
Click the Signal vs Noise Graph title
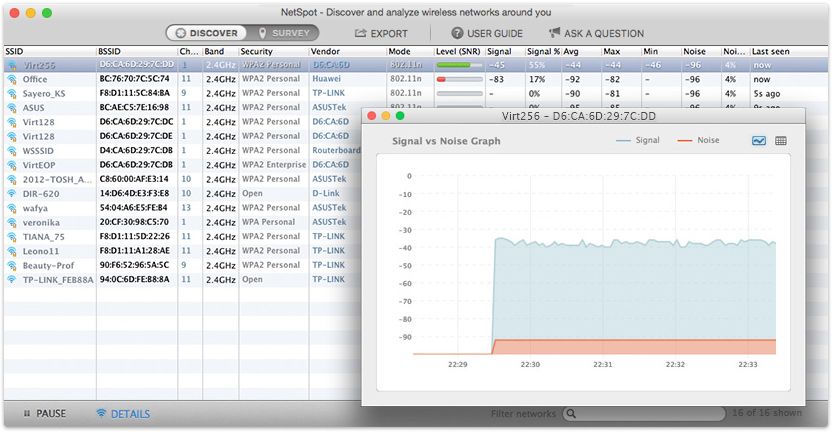coord(446,141)
